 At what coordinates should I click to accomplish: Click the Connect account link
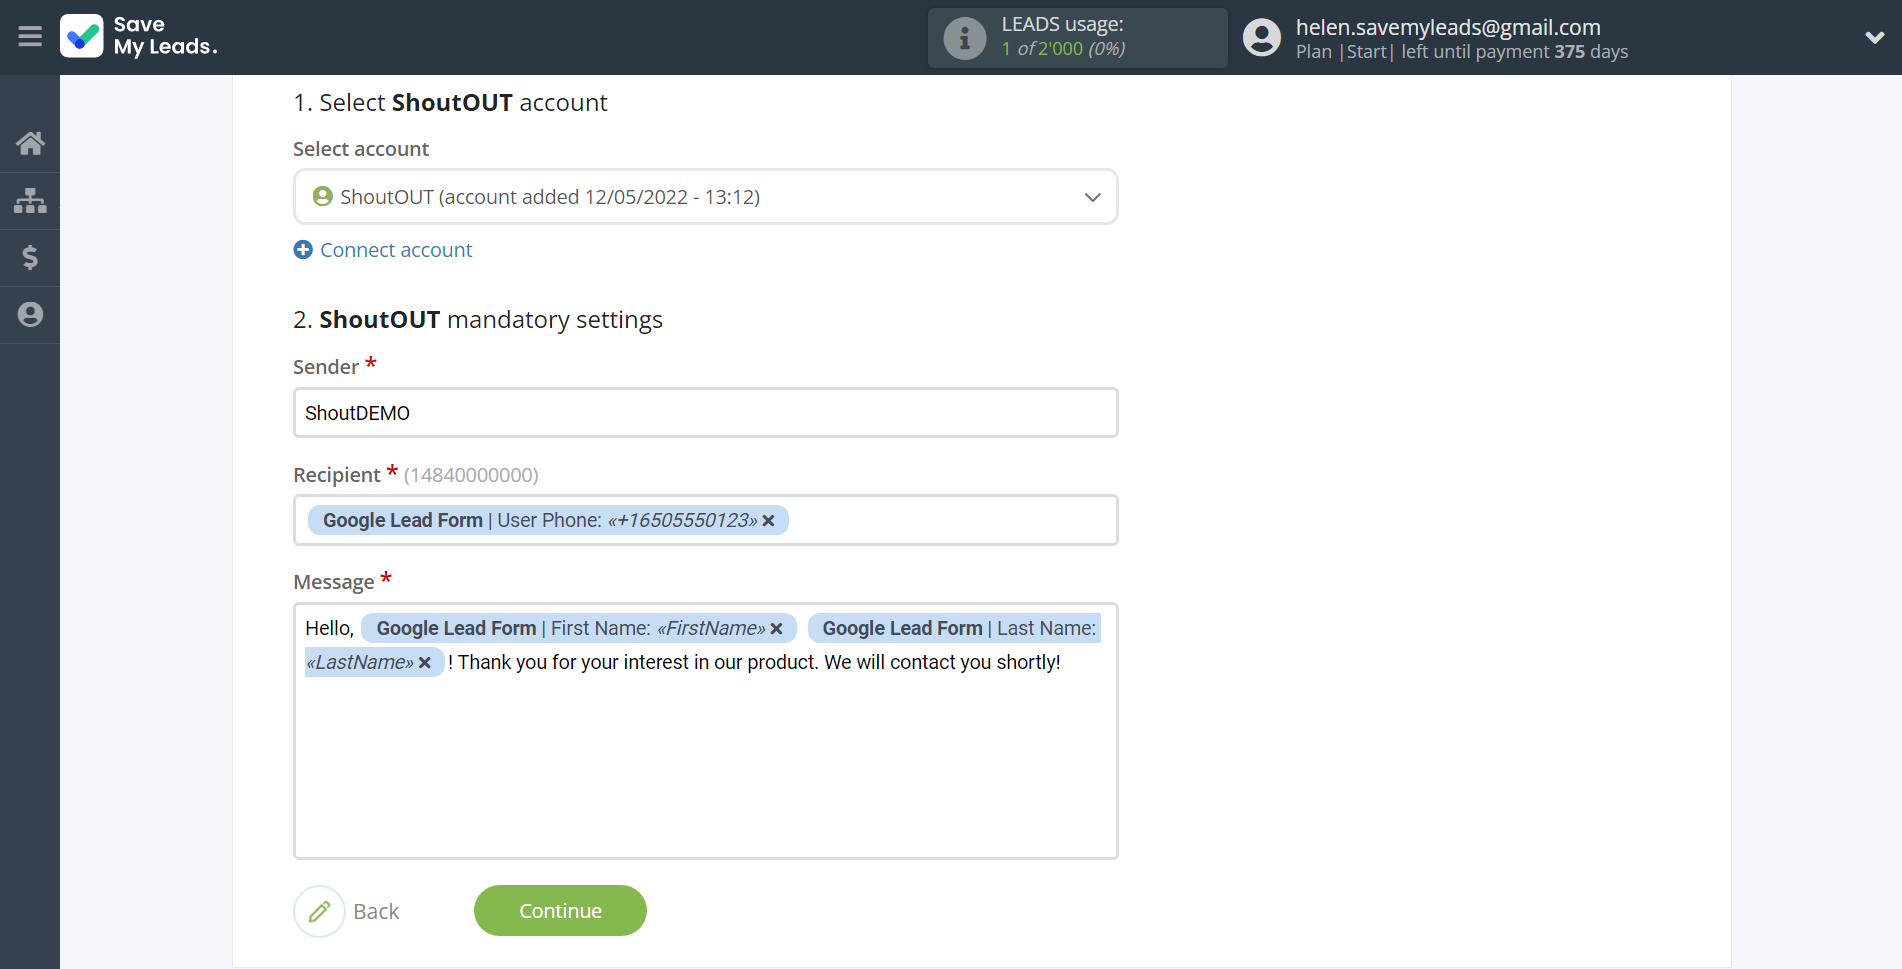click(396, 250)
